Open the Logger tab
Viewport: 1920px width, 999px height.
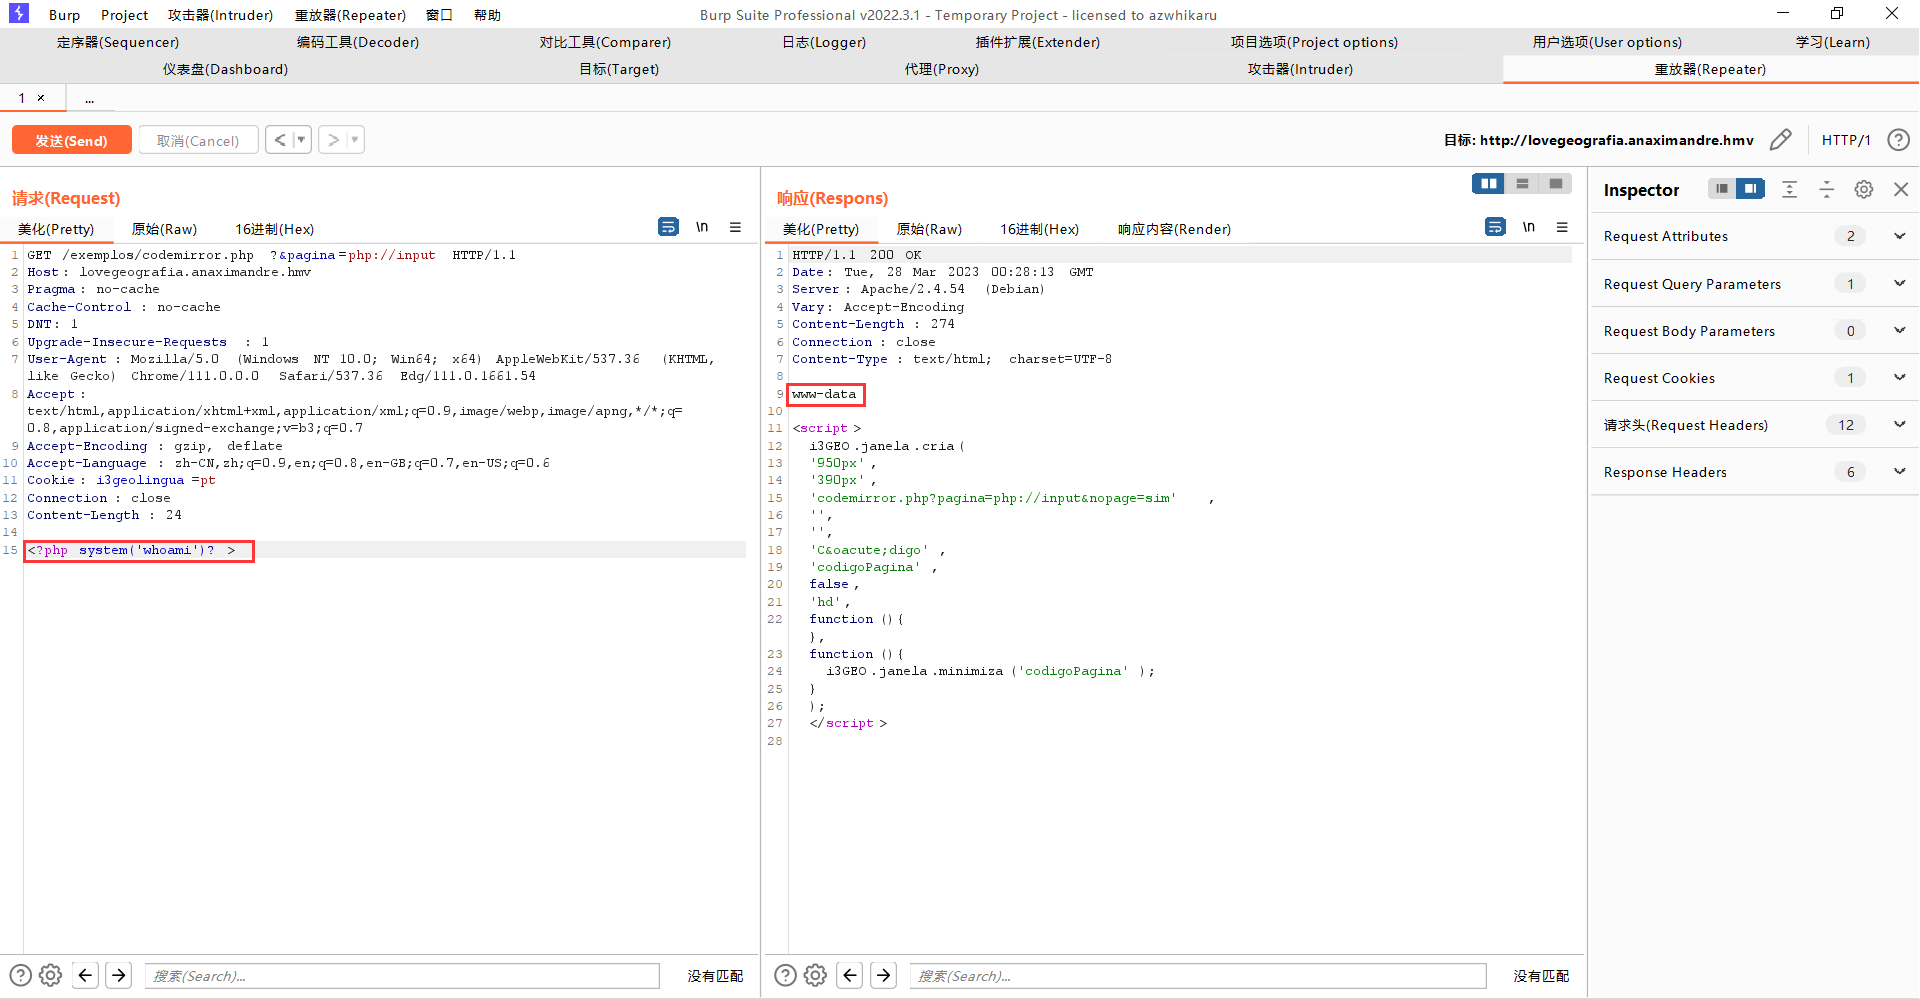[x=824, y=42]
